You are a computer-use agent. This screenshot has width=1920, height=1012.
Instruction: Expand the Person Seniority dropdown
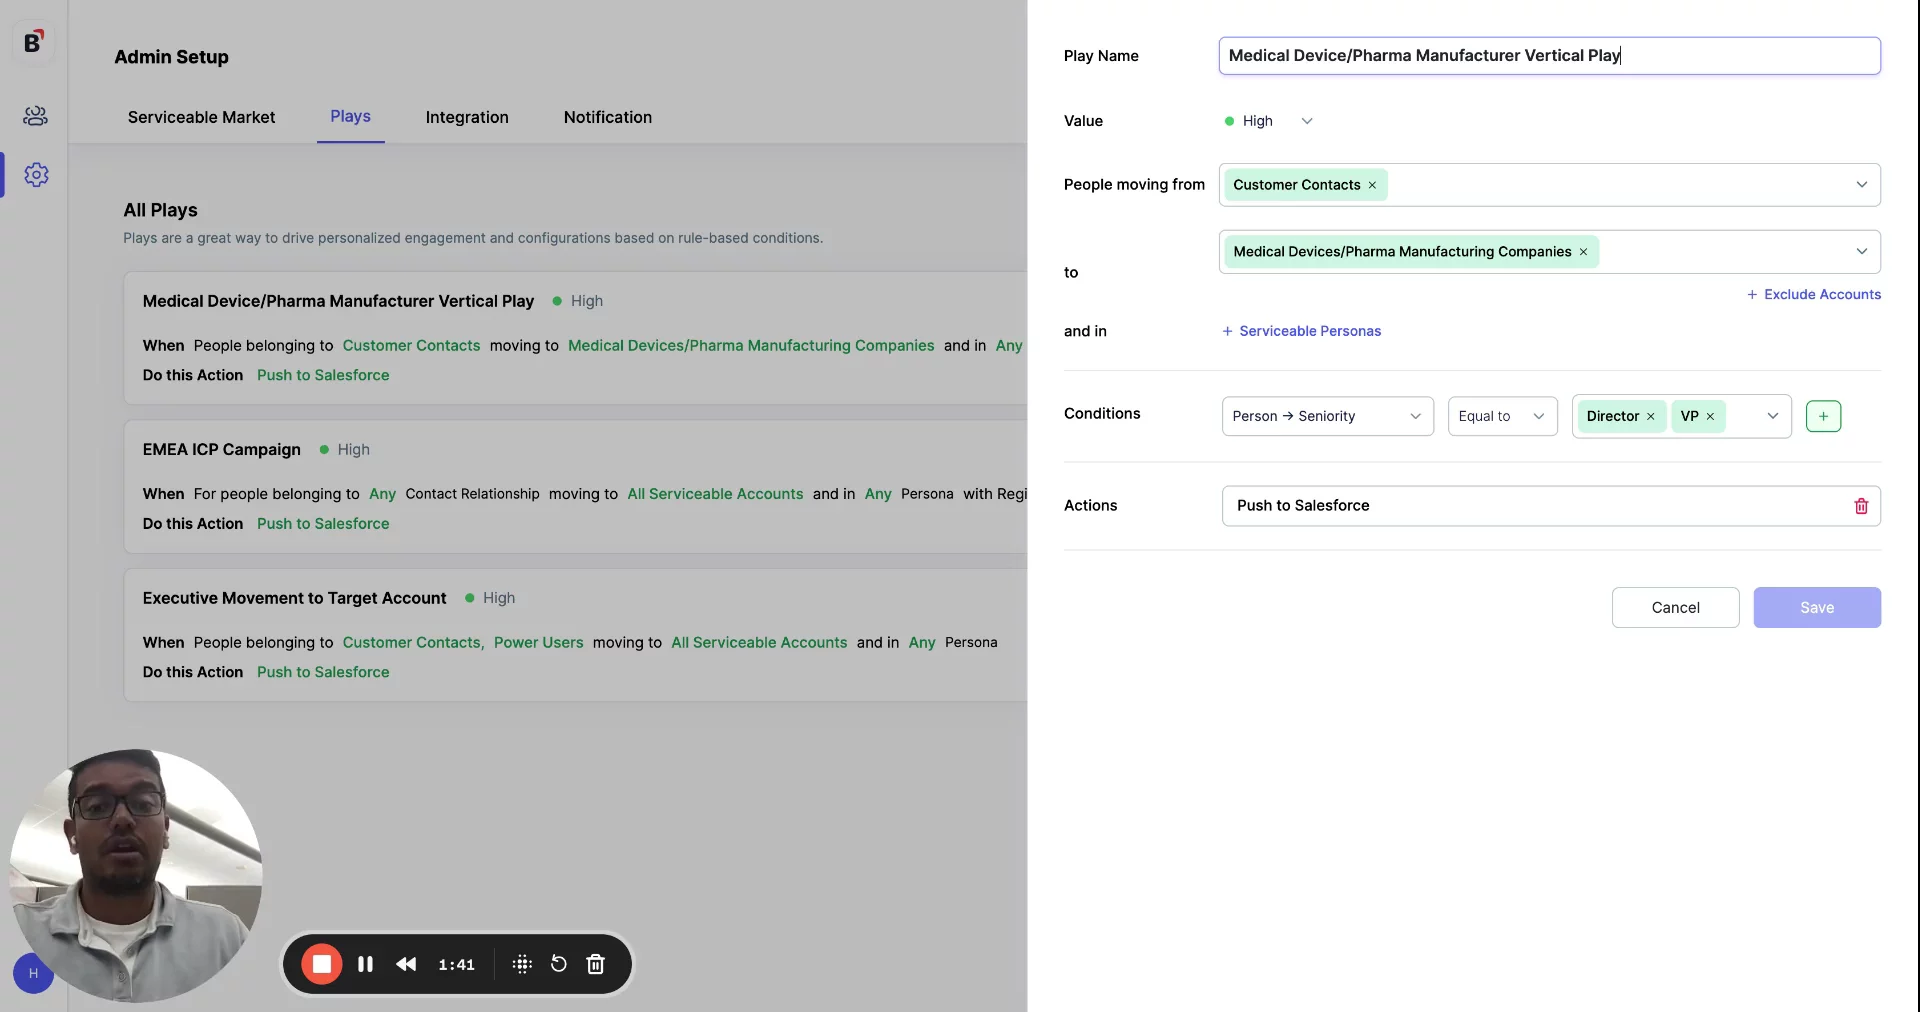pos(1326,416)
